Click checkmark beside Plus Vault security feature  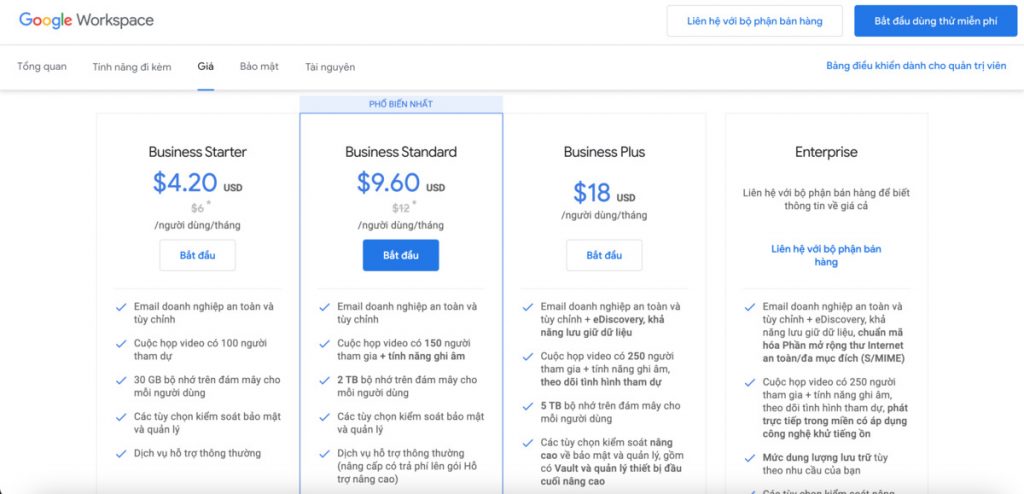pyautogui.click(x=528, y=443)
